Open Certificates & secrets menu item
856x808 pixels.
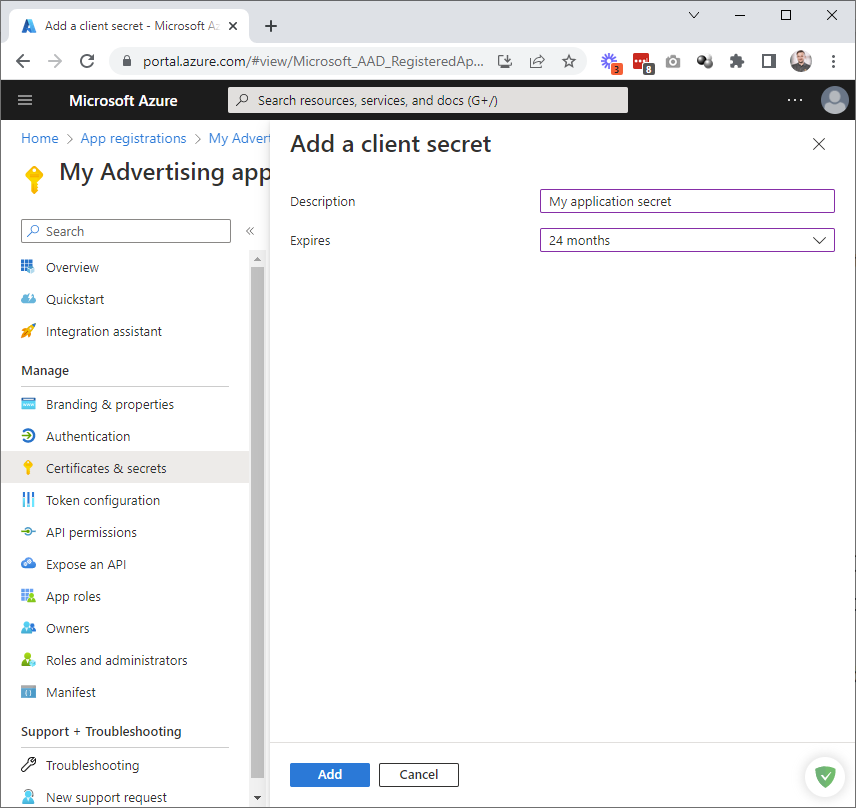coord(106,468)
